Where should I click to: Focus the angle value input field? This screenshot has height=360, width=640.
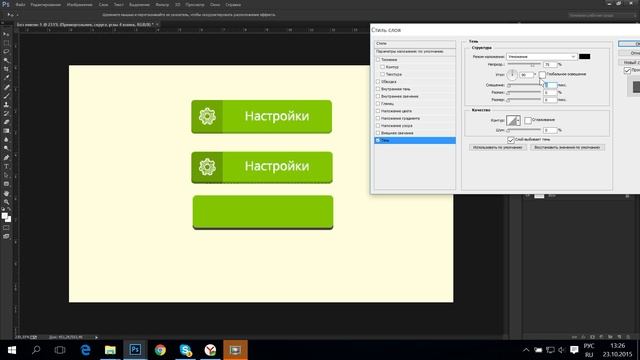526,75
